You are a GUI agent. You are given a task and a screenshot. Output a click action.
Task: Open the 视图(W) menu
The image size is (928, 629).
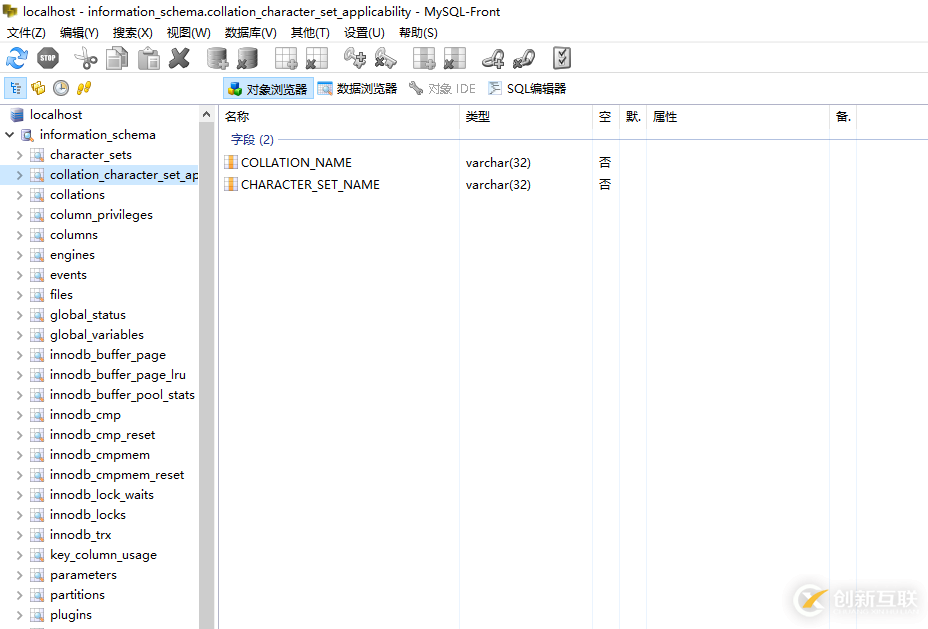click(x=188, y=33)
